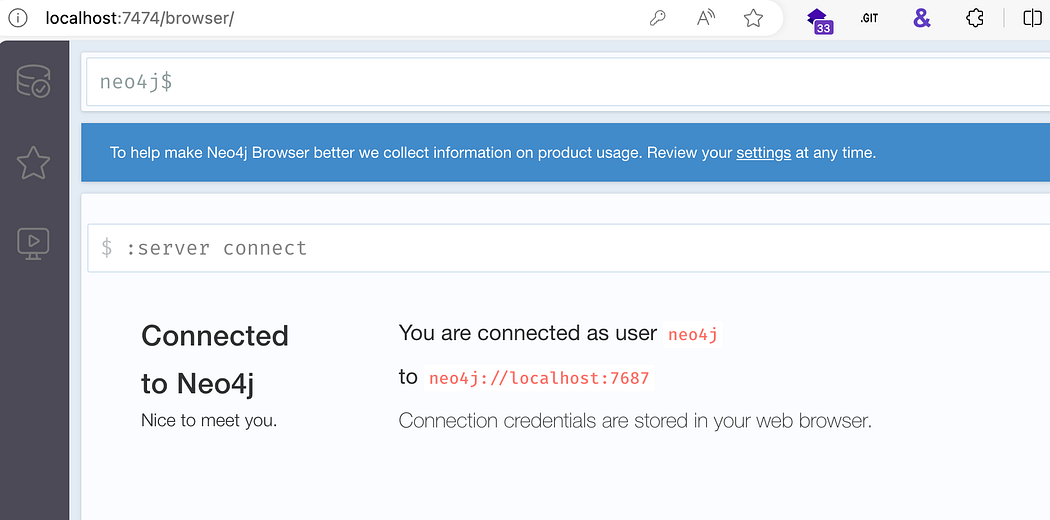Click the neo4j://localhost:7687 connection URL
The width and height of the screenshot is (1050, 520).
tap(539, 378)
